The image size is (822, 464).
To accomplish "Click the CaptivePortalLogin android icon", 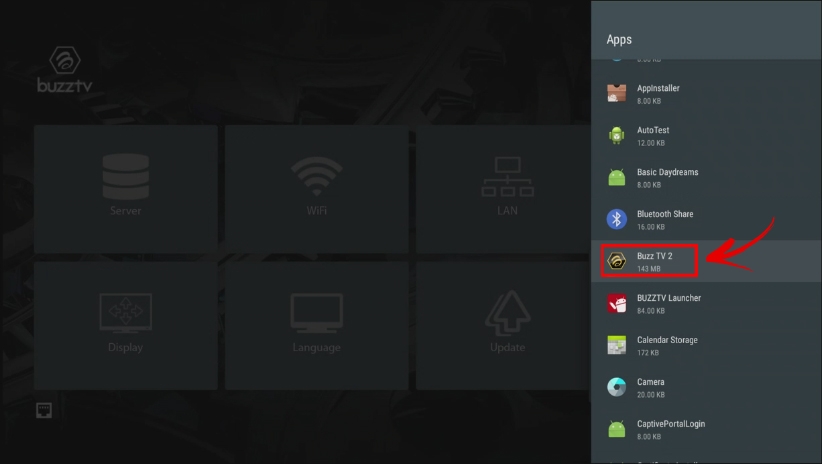I will 616,429.
